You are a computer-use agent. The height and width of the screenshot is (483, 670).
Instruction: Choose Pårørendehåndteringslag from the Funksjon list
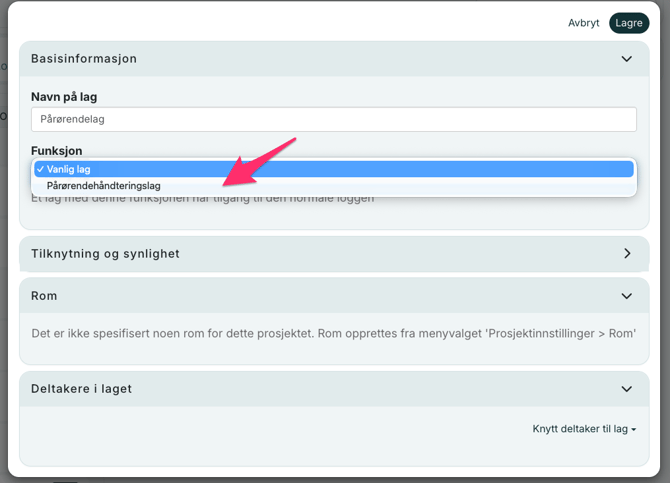coord(104,186)
